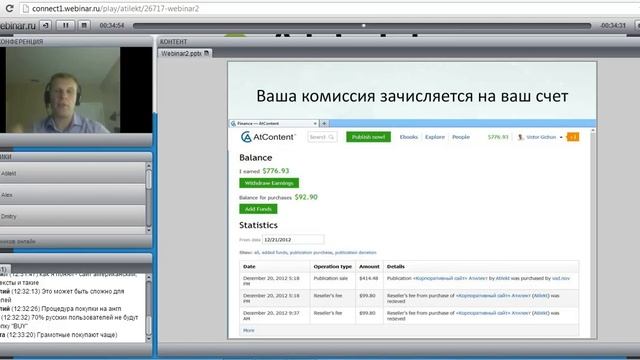Open the Victor Gichun user dropdown
Viewport: 640px width, 360px height.
(x=540, y=137)
